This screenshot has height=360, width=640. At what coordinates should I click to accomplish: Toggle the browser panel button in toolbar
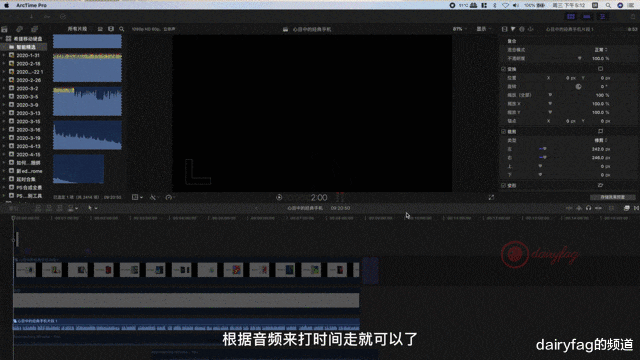pos(571,17)
